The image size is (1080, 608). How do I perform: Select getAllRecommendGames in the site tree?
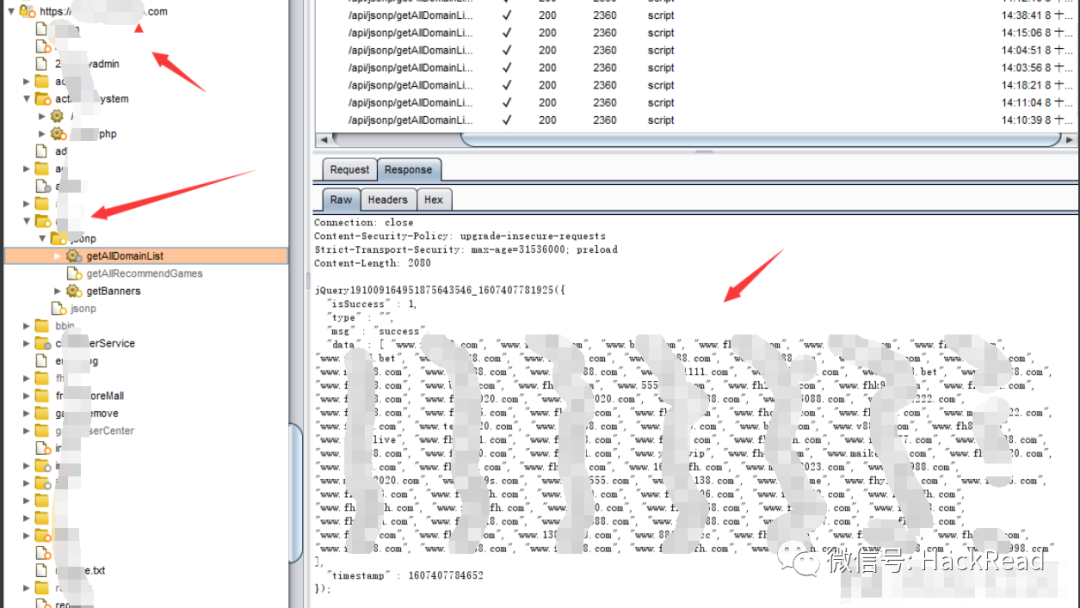coord(144,274)
